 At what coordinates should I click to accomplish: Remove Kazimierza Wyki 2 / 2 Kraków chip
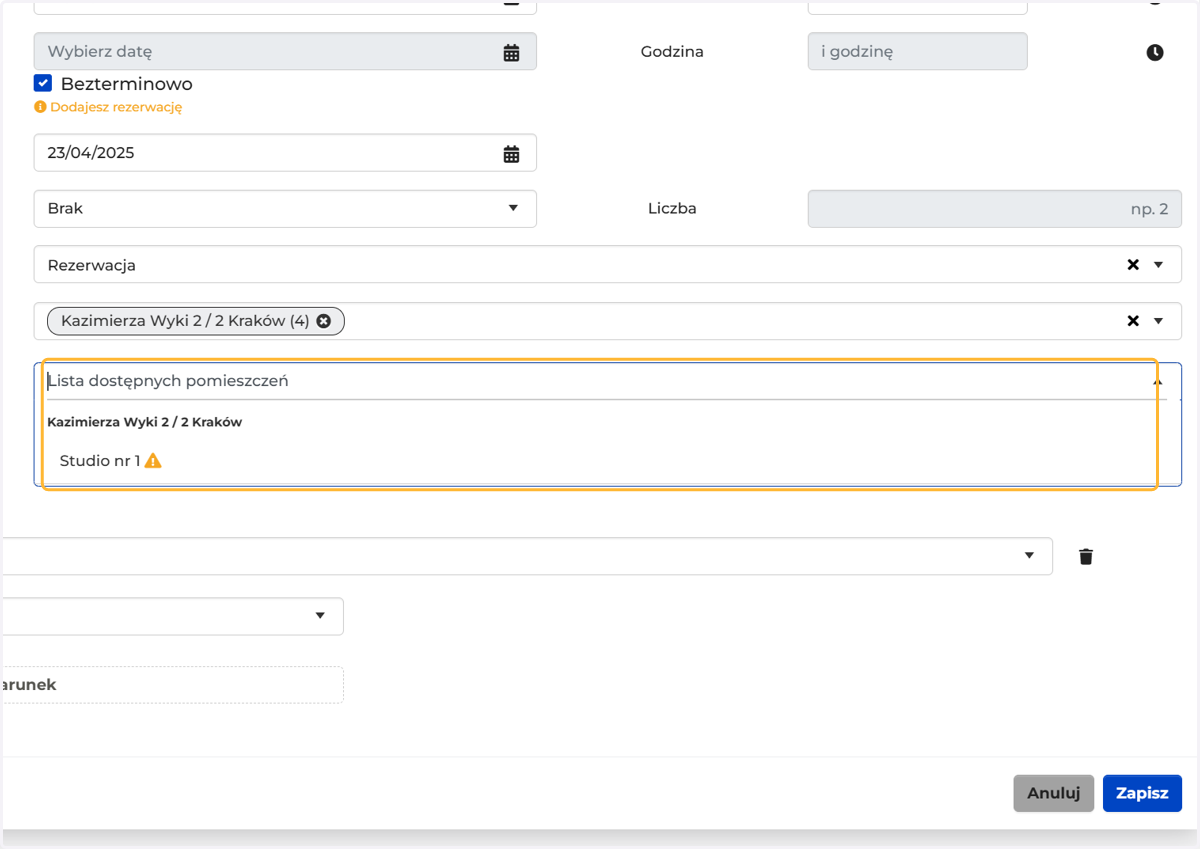pos(323,321)
